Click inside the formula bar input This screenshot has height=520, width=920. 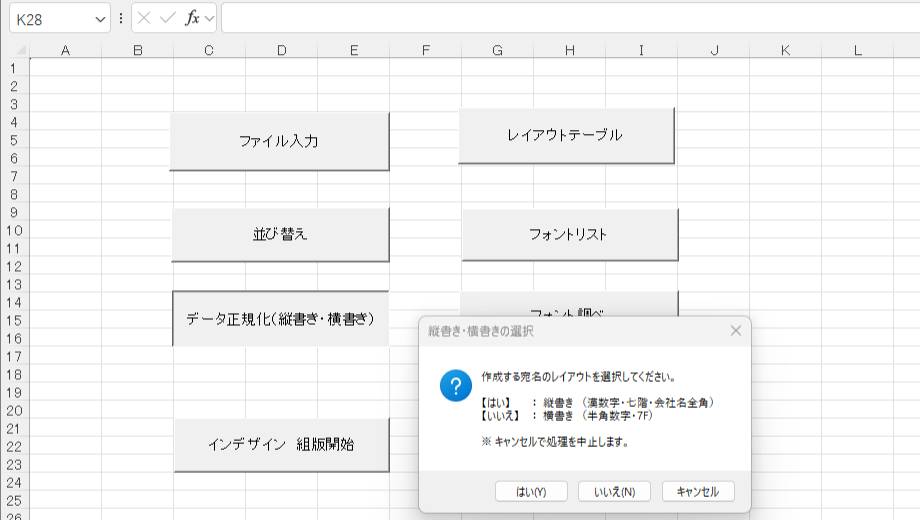pos(560,19)
